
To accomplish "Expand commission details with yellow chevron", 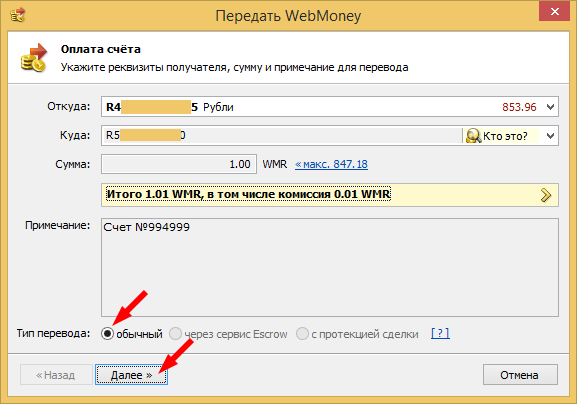I will coord(546,195).
